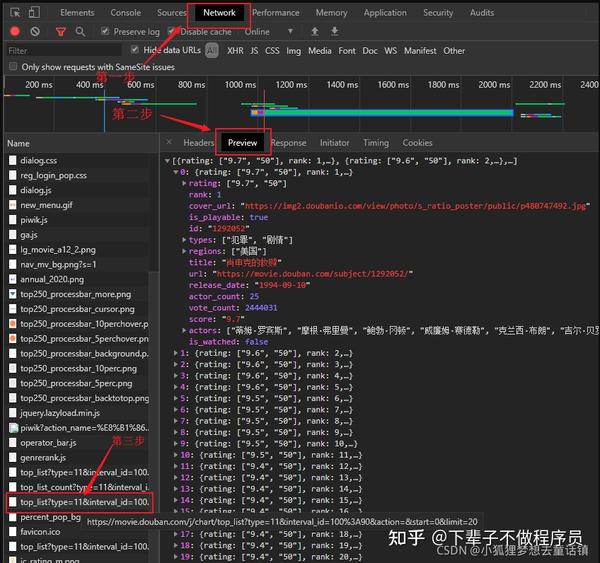The image size is (600, 563).
Task: Select the genrerank.js request
Action: [x=43, y=457]
